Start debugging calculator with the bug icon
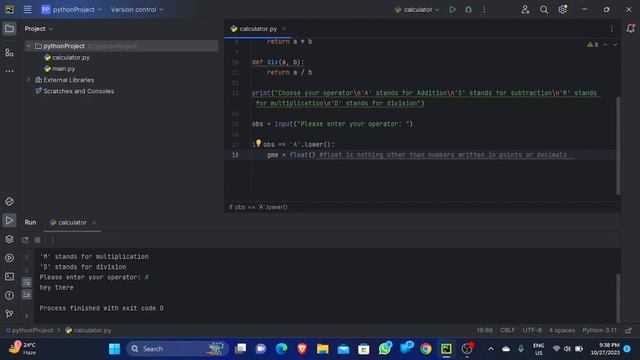Viewport: 640px width, 360px height. tap(469, 9)
